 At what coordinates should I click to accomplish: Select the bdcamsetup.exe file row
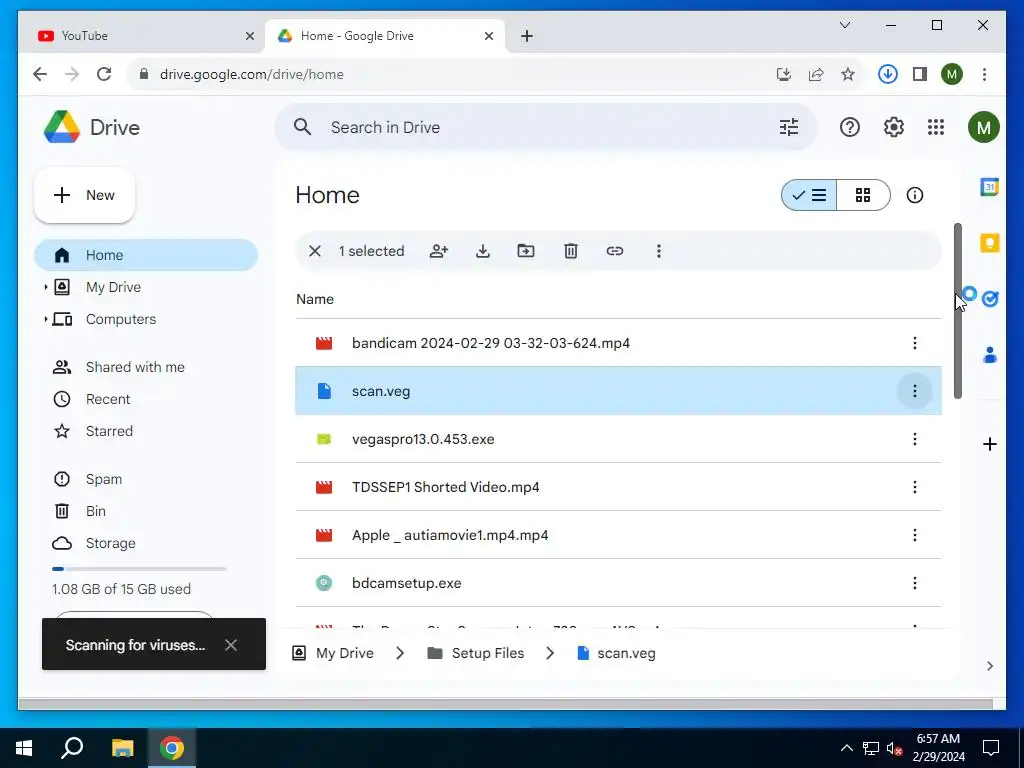coord(618,583)
